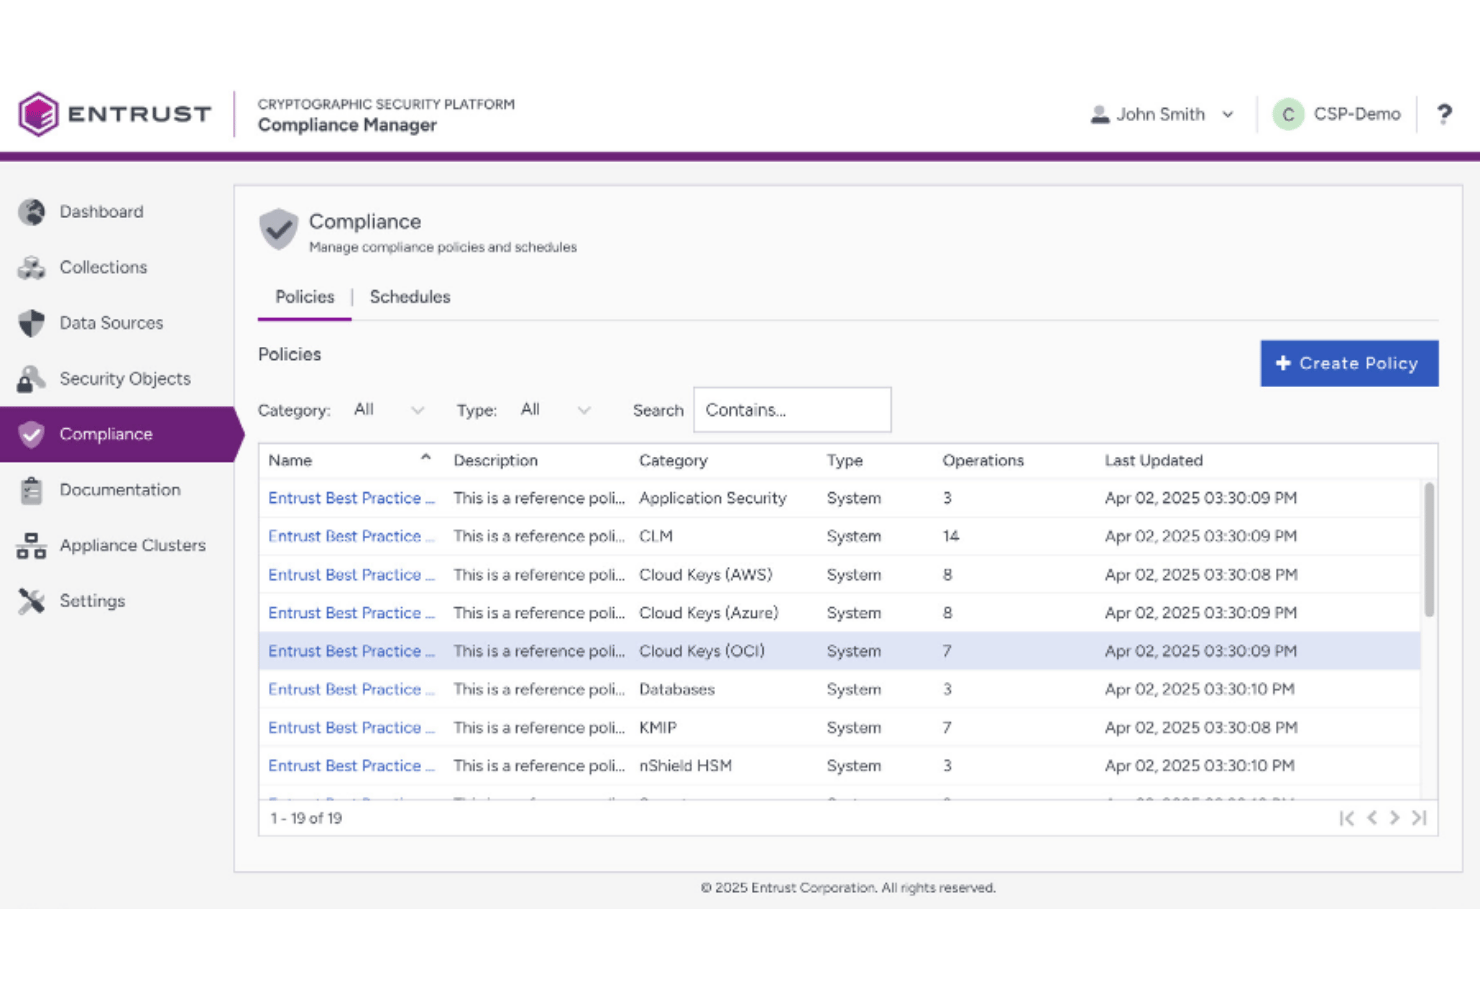Open the Cloud Keys (OCI) policy link
Image resolution: width=1480 pixels, height=987 pixels.
(x=351, y=651)
